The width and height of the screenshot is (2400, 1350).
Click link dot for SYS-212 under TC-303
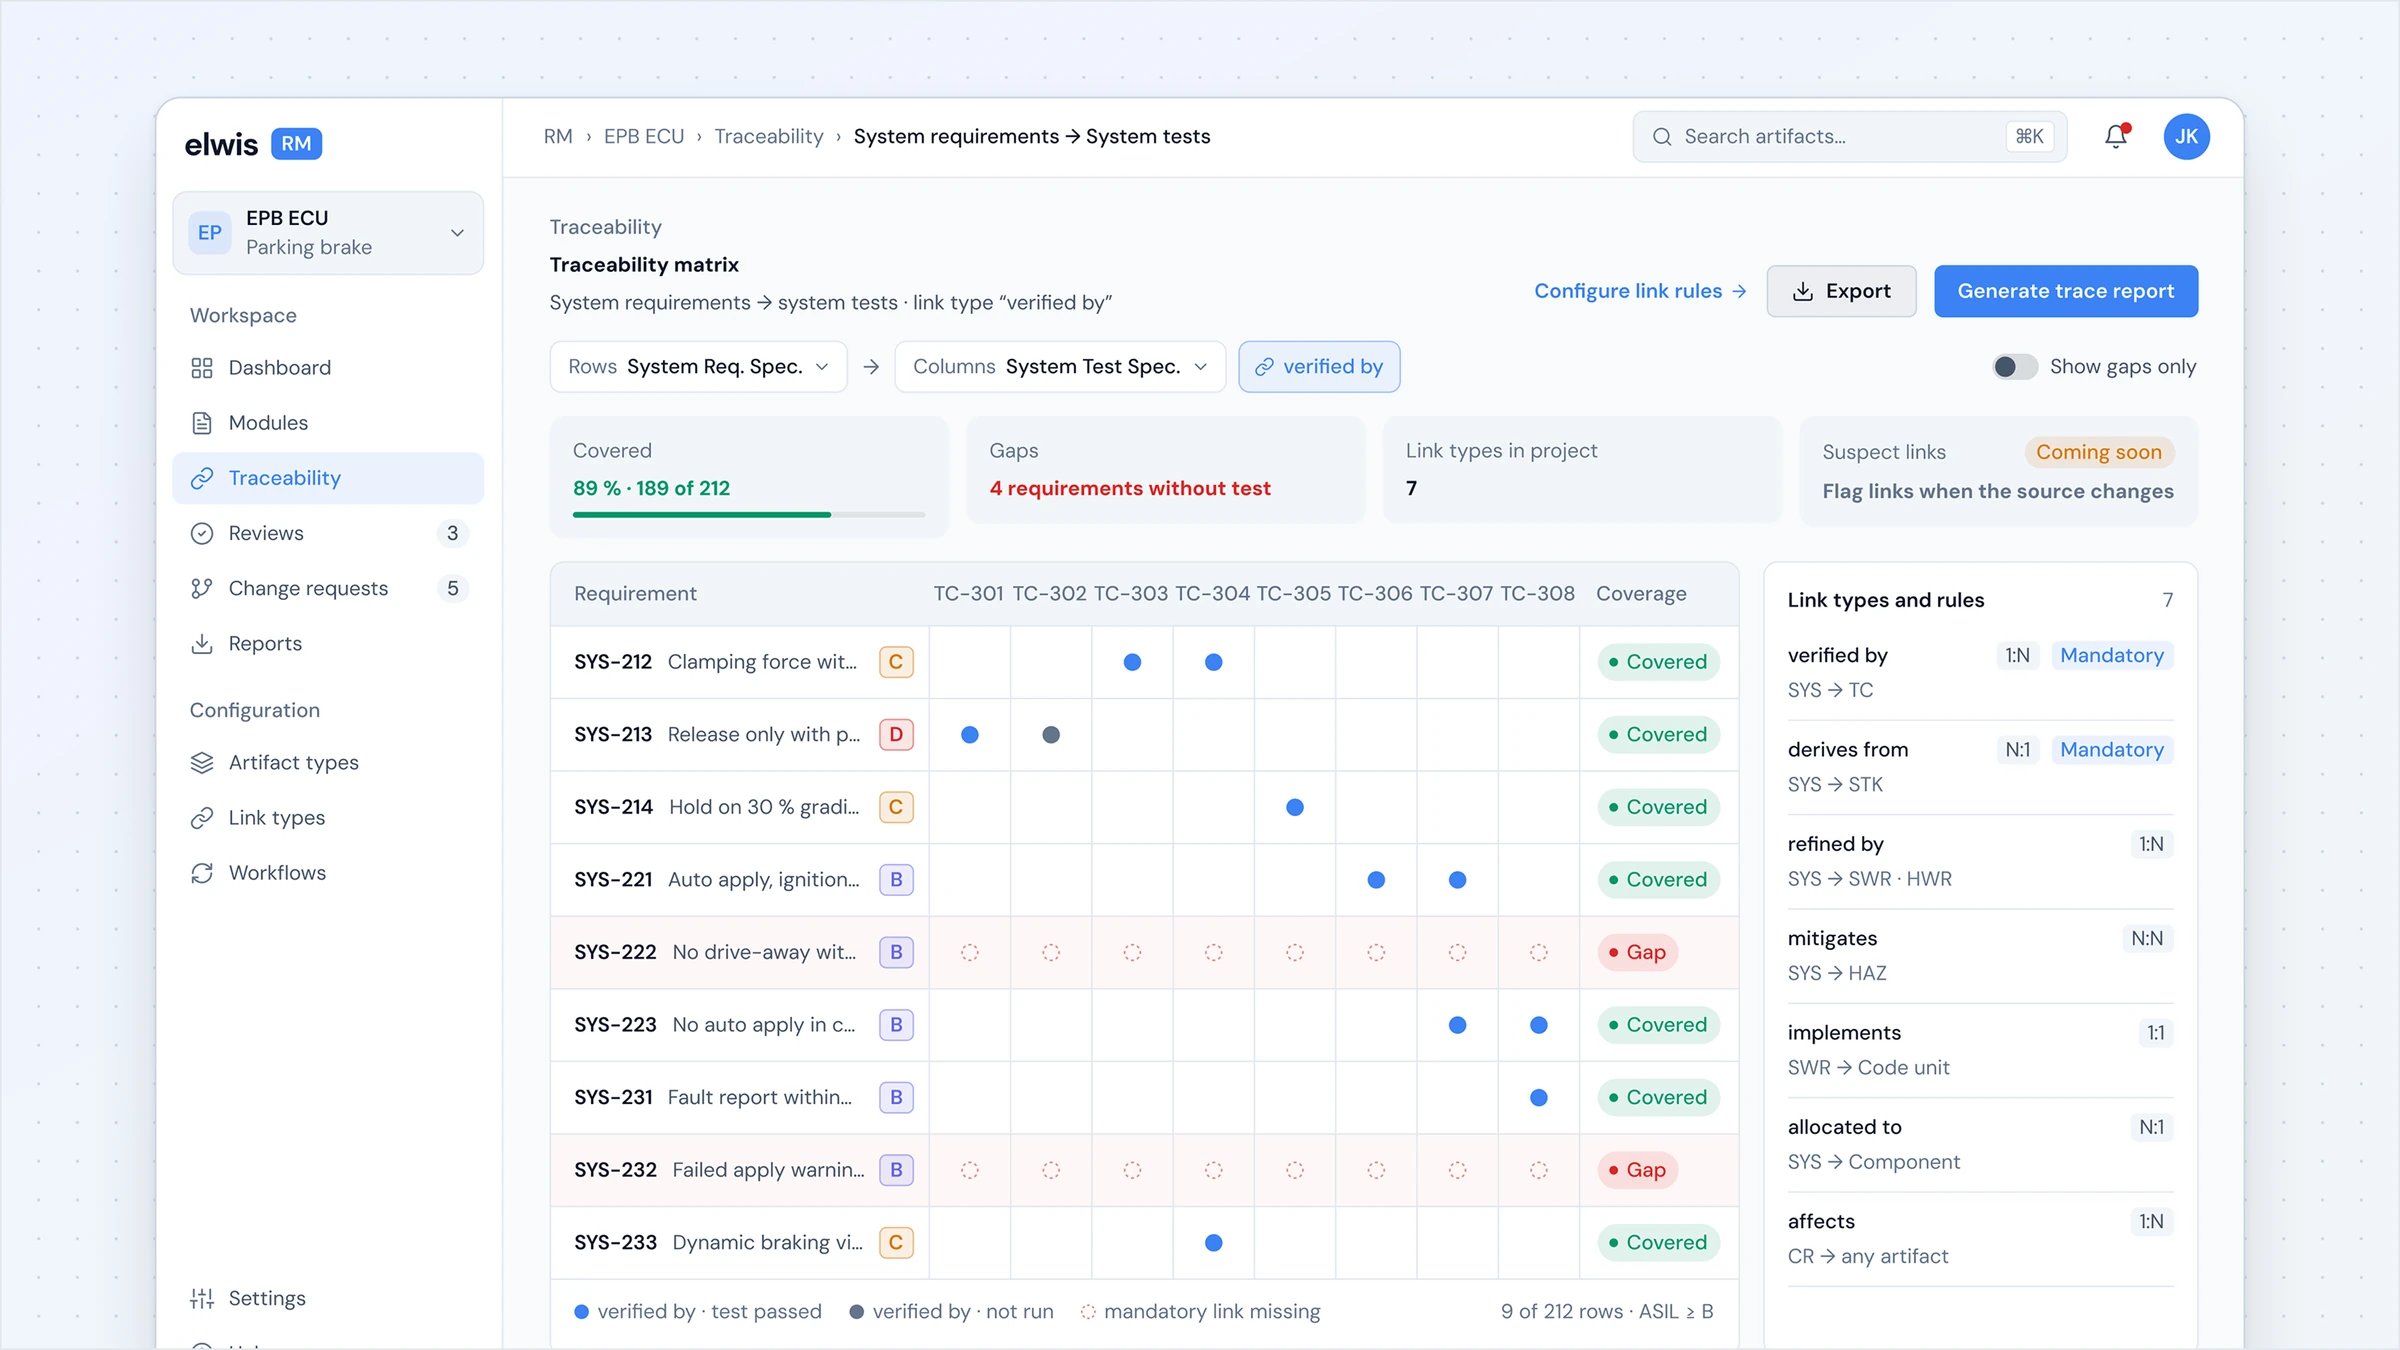pyautogui.click(x=1132, y=662)
